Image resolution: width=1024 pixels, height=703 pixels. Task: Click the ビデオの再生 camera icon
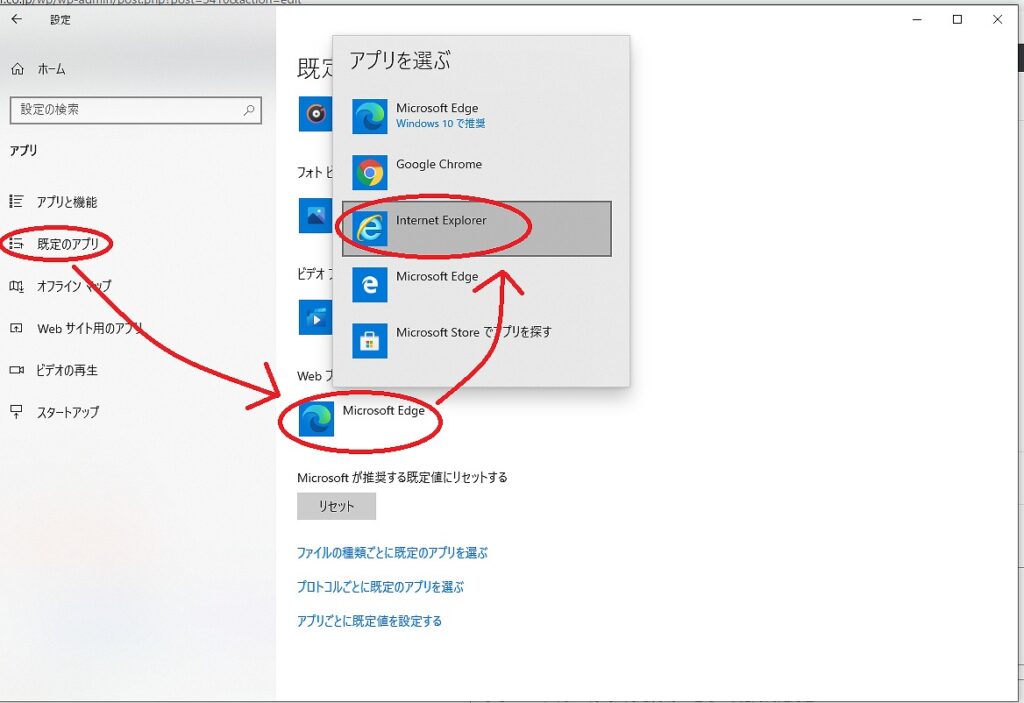click(16, 370)
